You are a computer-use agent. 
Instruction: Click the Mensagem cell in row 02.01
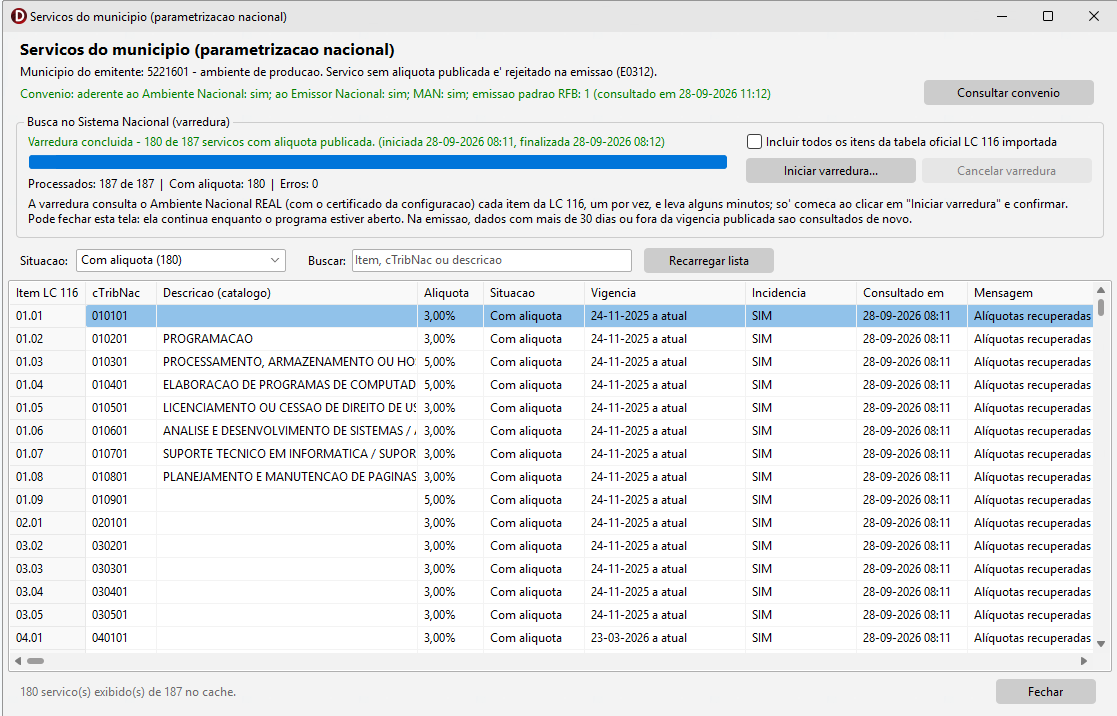click(1030, 522)
